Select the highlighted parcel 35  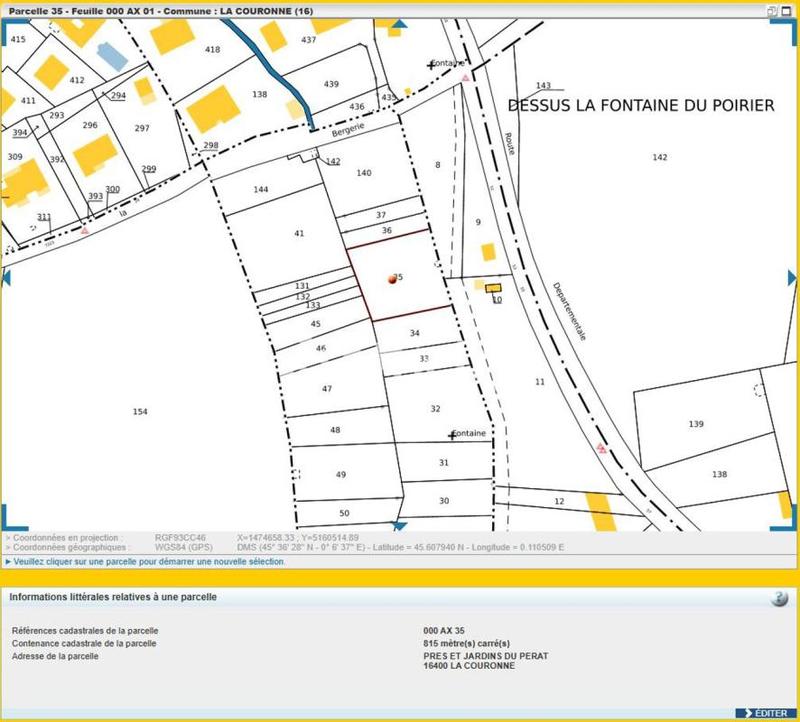393,278
